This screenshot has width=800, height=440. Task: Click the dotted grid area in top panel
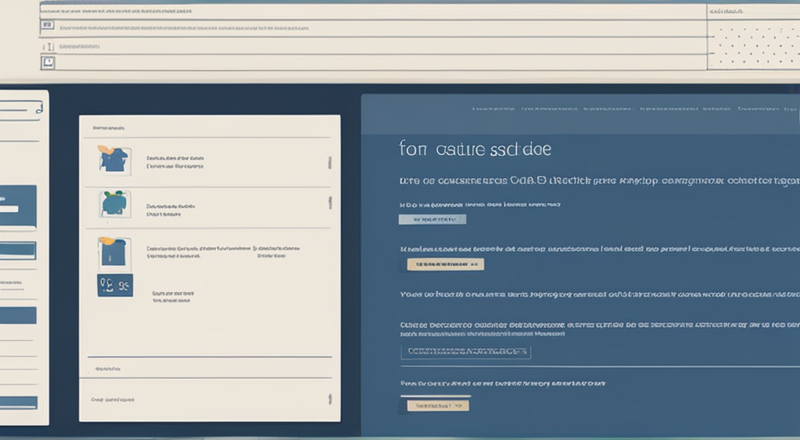(754, 44)
